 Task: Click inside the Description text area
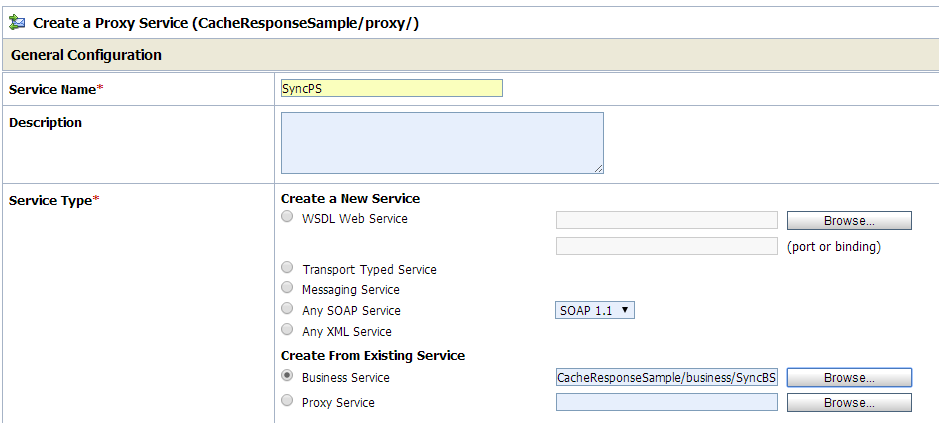[x=442, y=142]
